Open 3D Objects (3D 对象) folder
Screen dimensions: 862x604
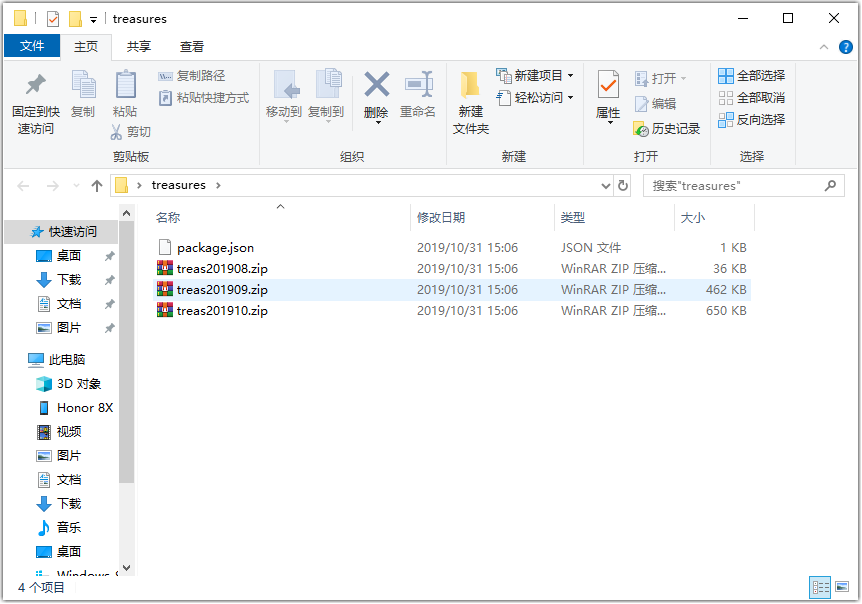(69, 384)
